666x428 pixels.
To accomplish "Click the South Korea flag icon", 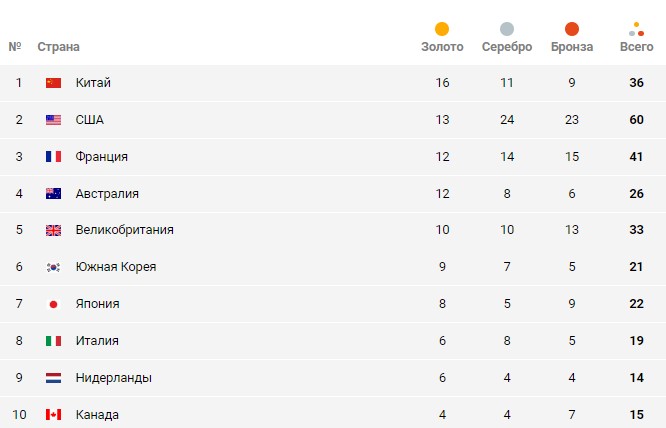I will click(x=54, y=267).
